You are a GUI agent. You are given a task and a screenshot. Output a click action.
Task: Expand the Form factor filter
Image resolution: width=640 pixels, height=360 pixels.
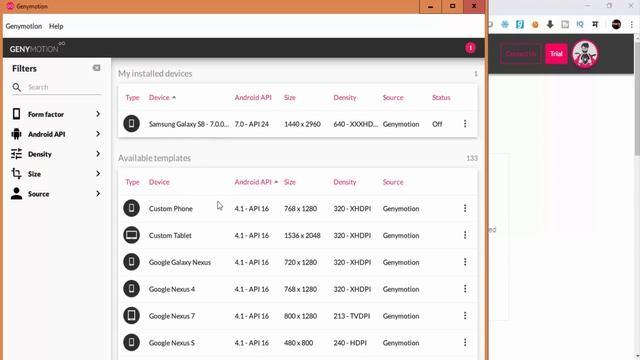56,114
